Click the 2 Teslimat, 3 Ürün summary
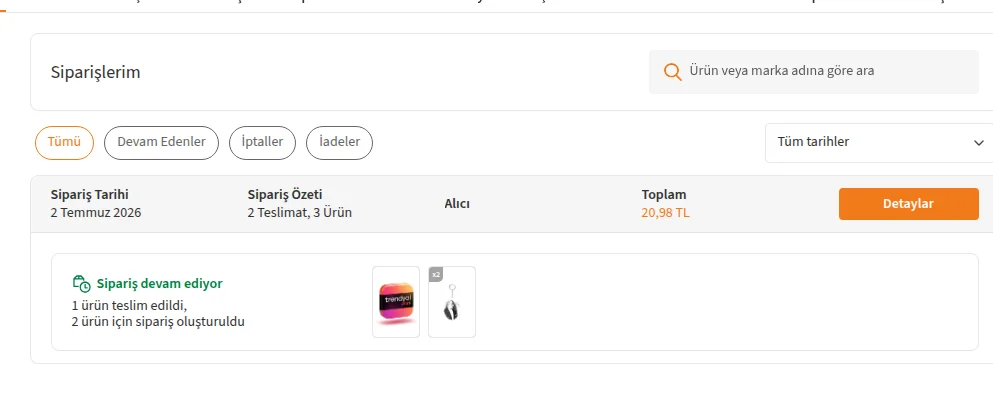 pyautogui.click(x=300, y=213)
